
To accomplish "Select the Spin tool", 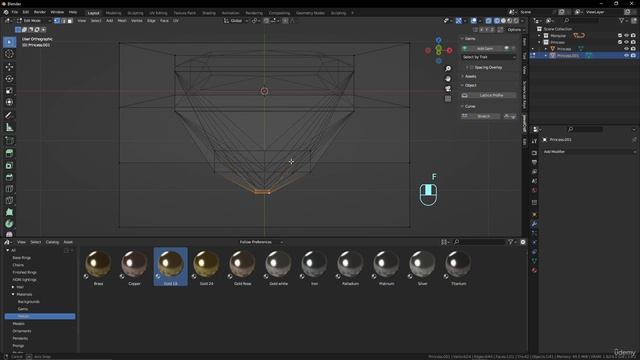I will point(9,224).
